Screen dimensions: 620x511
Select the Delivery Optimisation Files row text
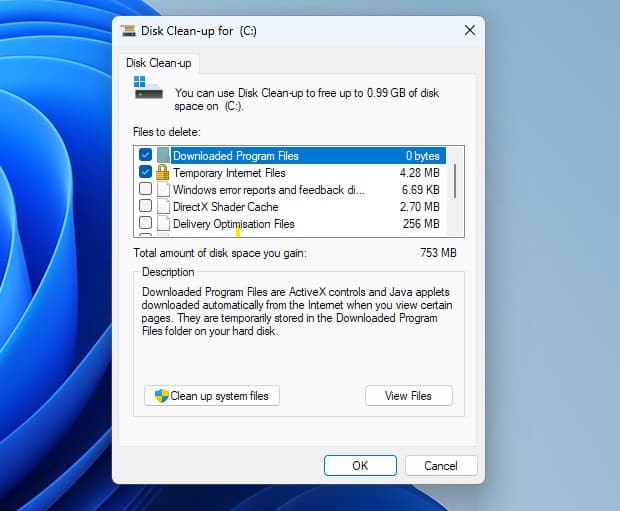pyautogui.click(x=234, y=224)
